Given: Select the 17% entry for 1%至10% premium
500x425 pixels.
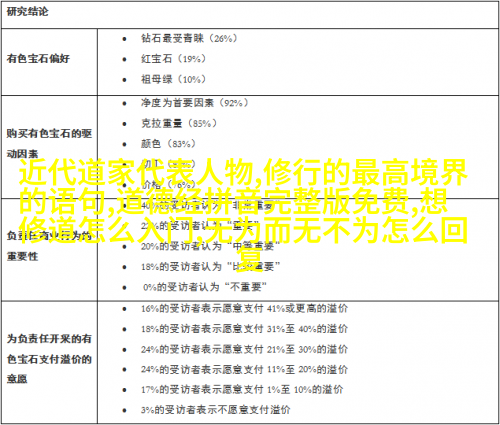Looking at the screenshot, I should pos(242,390).
